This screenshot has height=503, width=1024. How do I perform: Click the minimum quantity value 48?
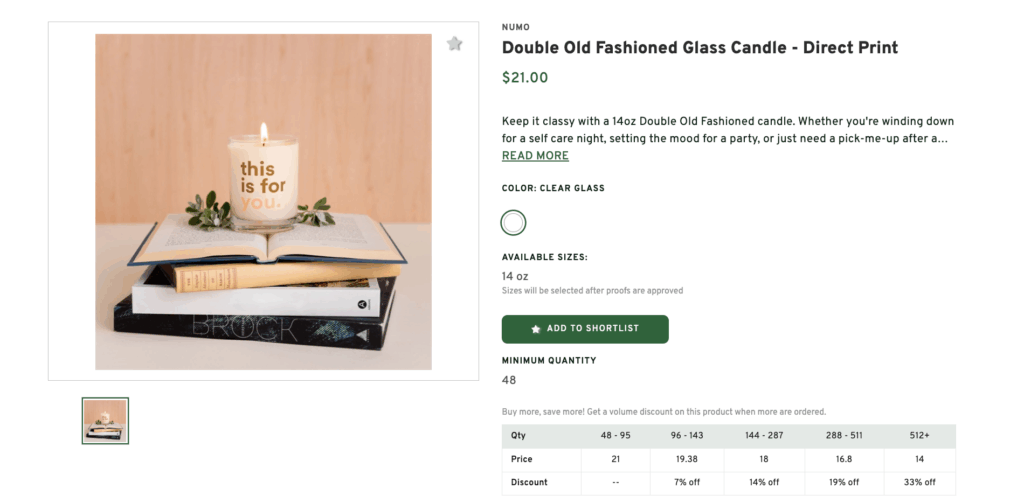(x=509, y=380)
